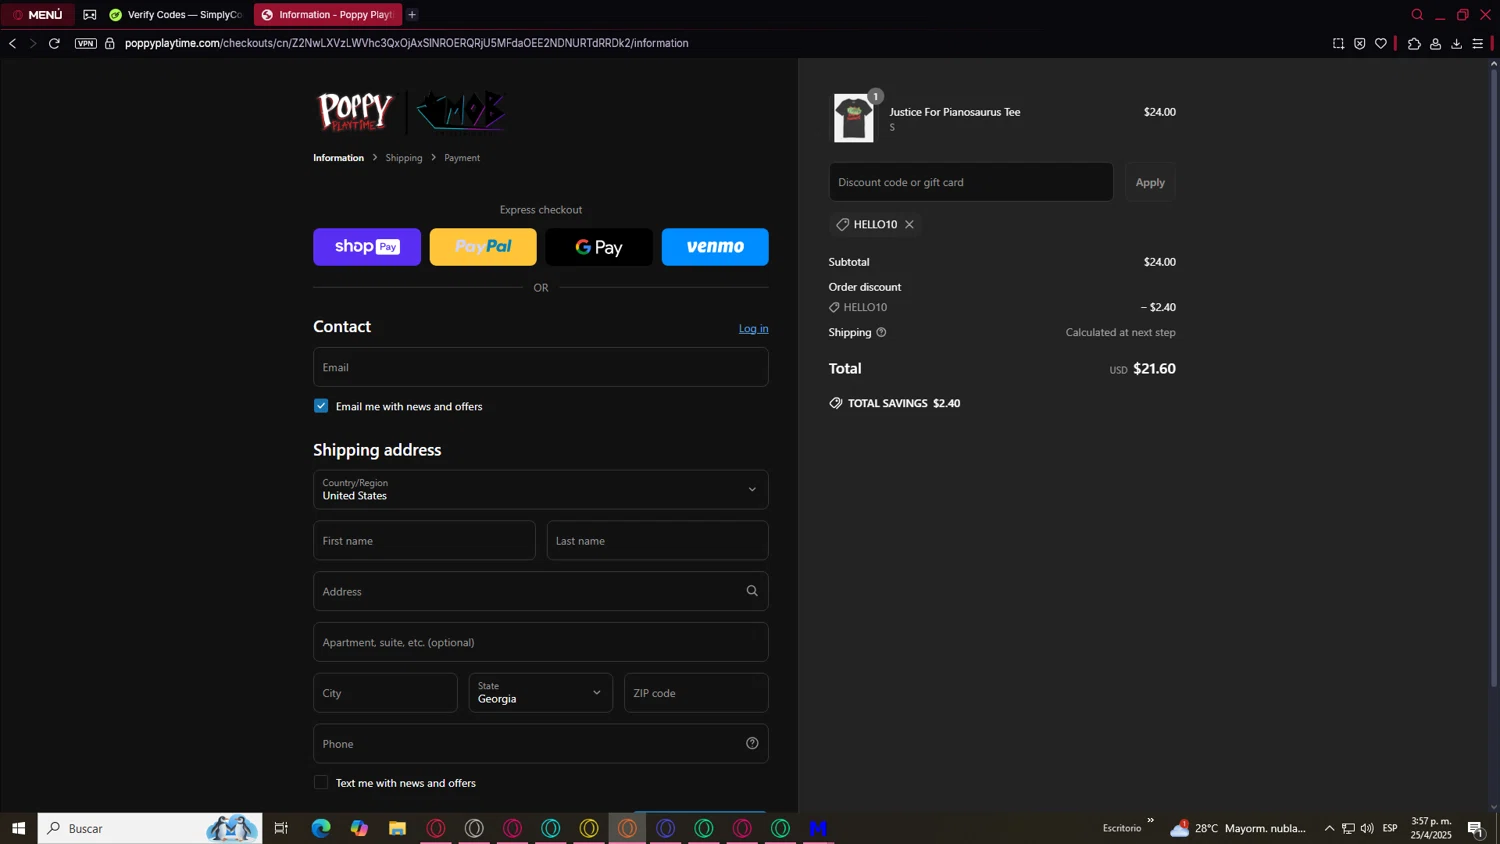Focus the Email contact field
The width and height of the screenshot is (1500, 844).
pyautogui.click(x=541, y=367)
